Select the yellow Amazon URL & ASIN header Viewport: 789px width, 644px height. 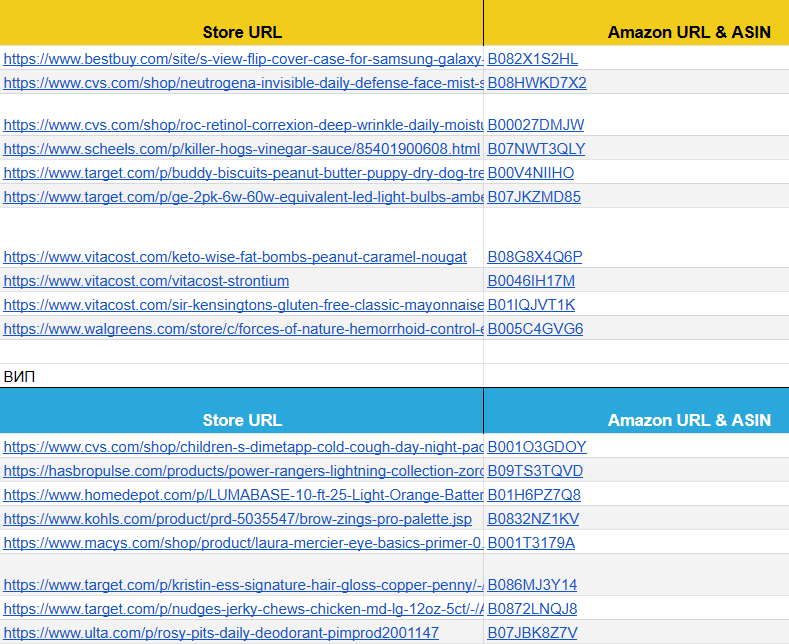pos(637,23)
